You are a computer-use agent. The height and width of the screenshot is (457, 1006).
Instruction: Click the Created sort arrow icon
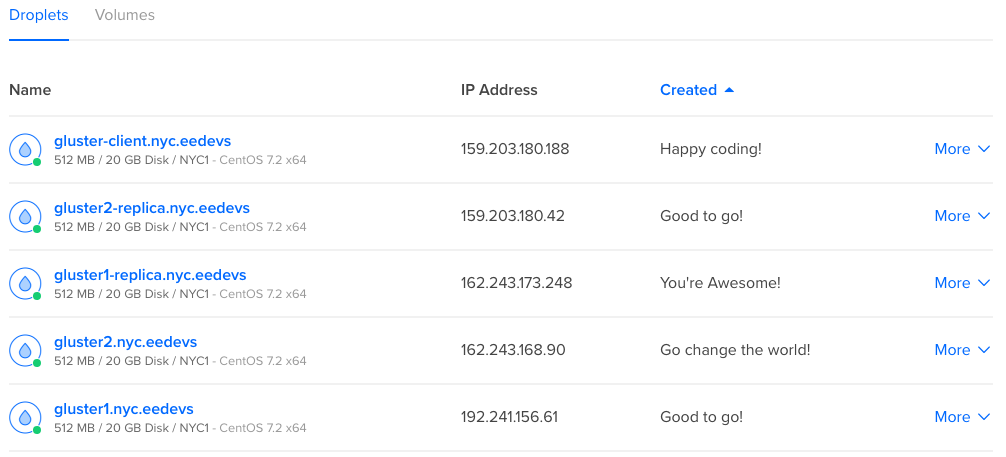[729, 90]
